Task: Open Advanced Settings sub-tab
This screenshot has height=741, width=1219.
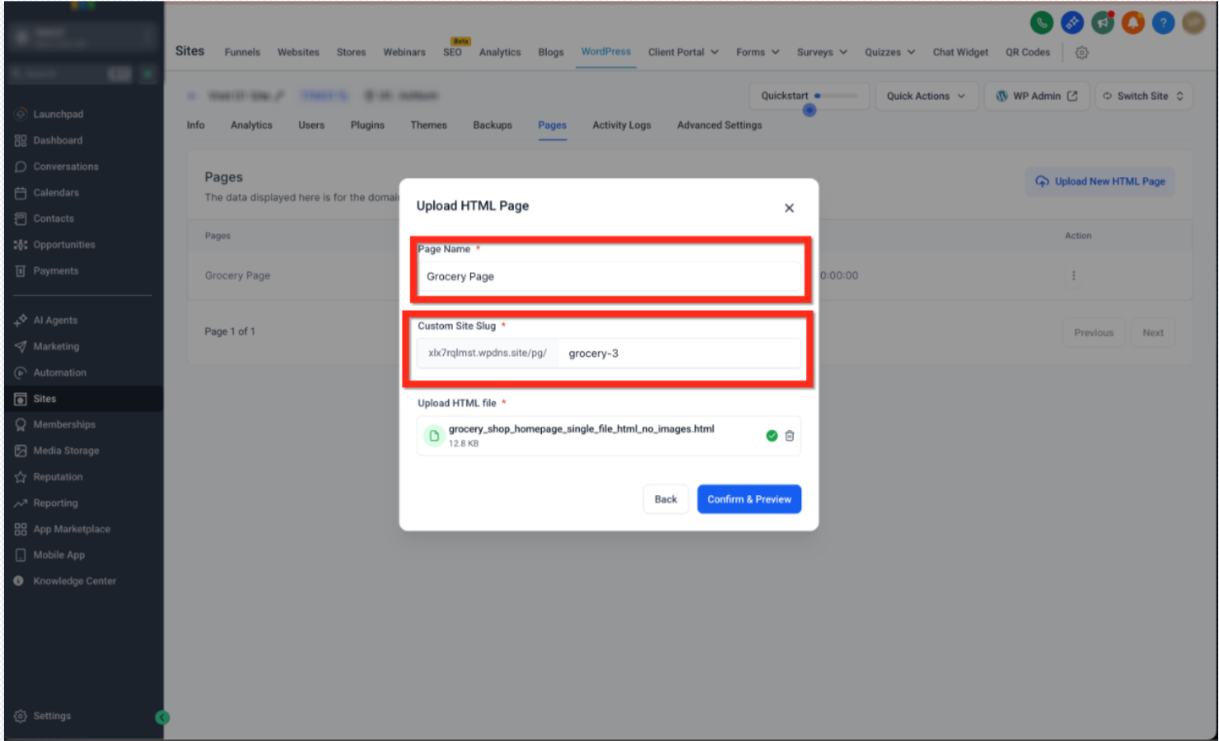Action: tap(719, 125)
